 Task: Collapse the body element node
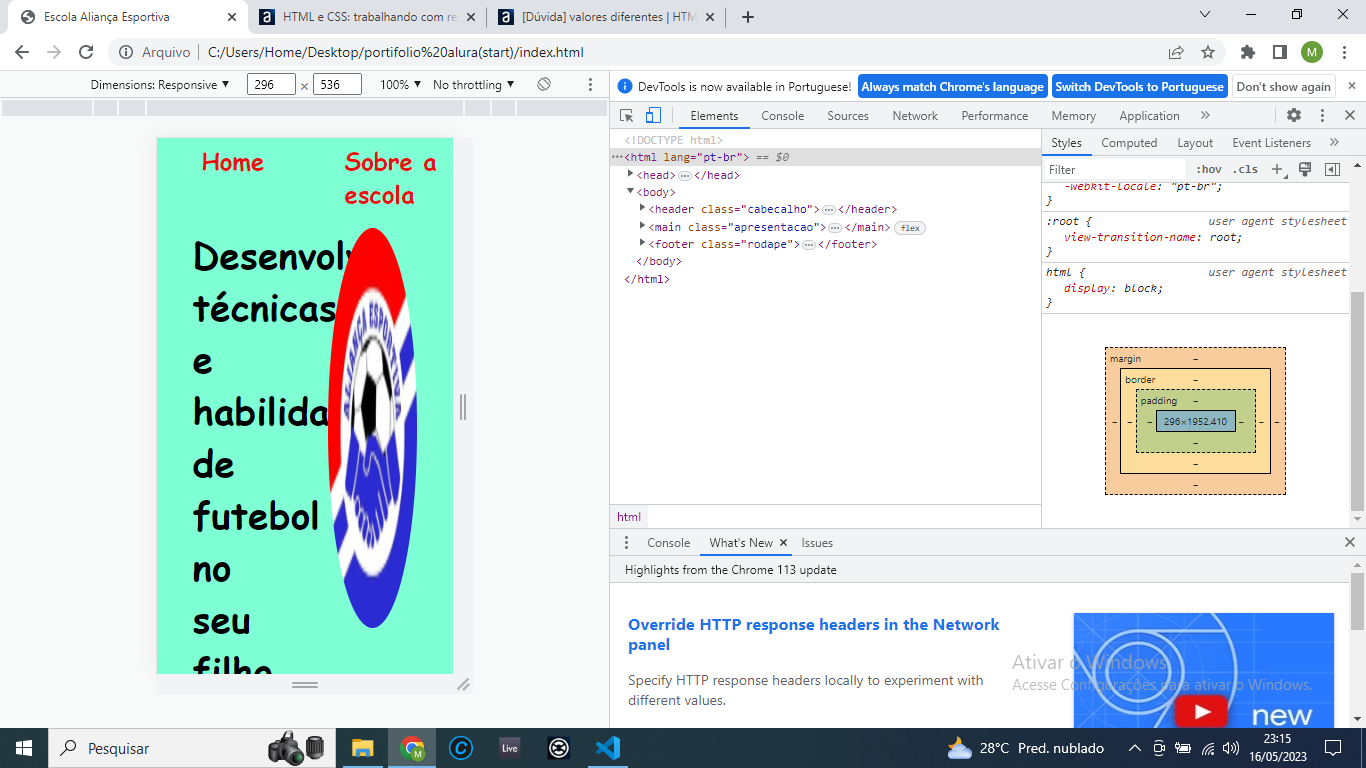630,192
